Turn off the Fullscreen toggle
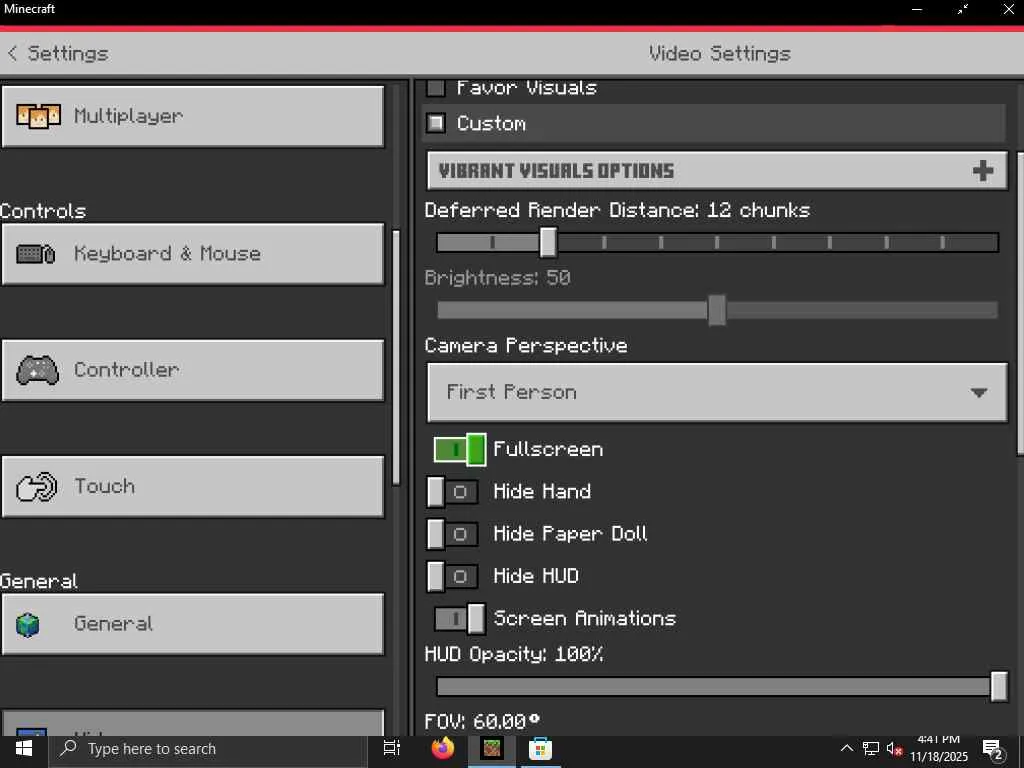1024x768 pixels. click(x=460, y=449)
